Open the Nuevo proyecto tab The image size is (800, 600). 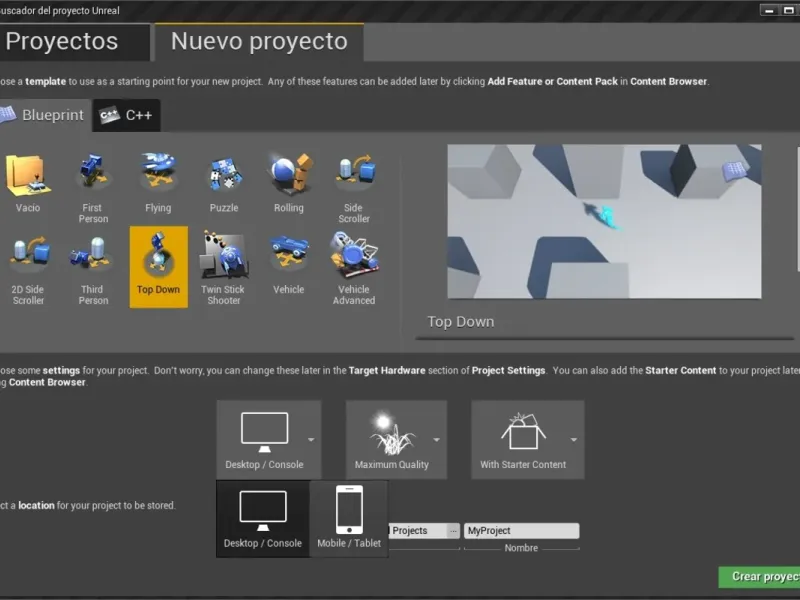(259, 42)
